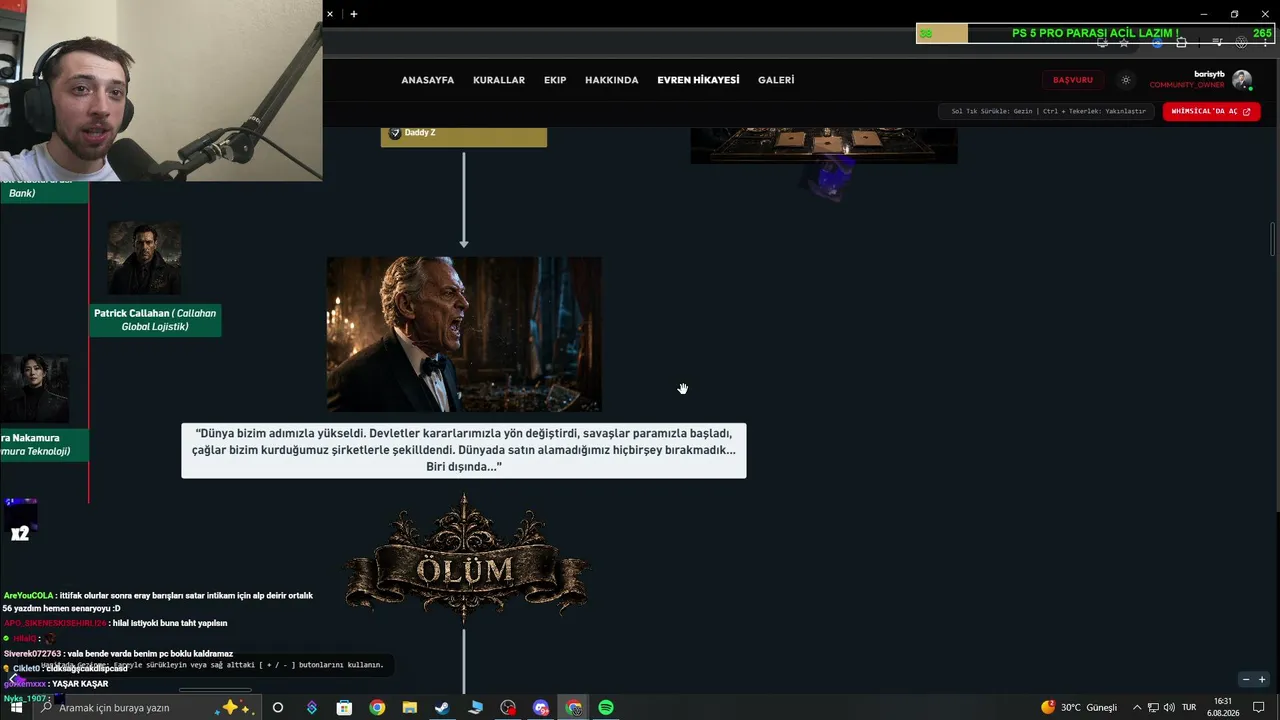Open the recording app taskbar icon

tap(508, 707)
